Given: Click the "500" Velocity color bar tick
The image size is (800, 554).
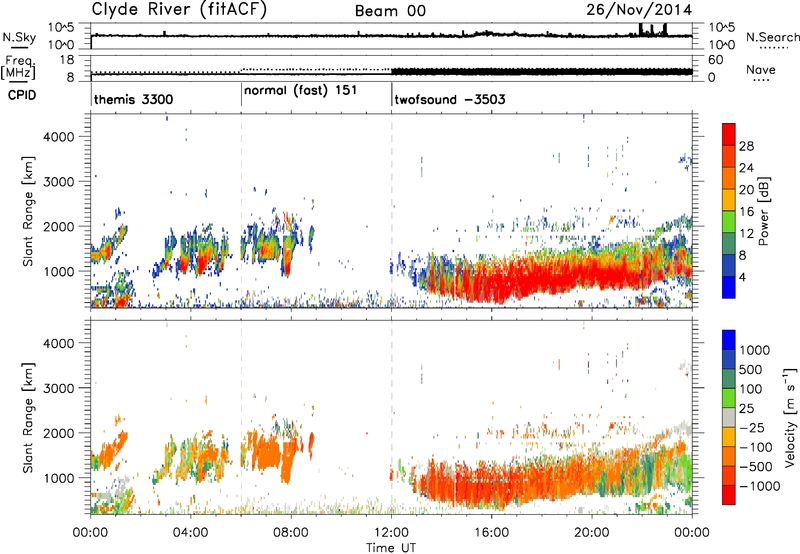Looking at the screenshot, I should (751, 370).
